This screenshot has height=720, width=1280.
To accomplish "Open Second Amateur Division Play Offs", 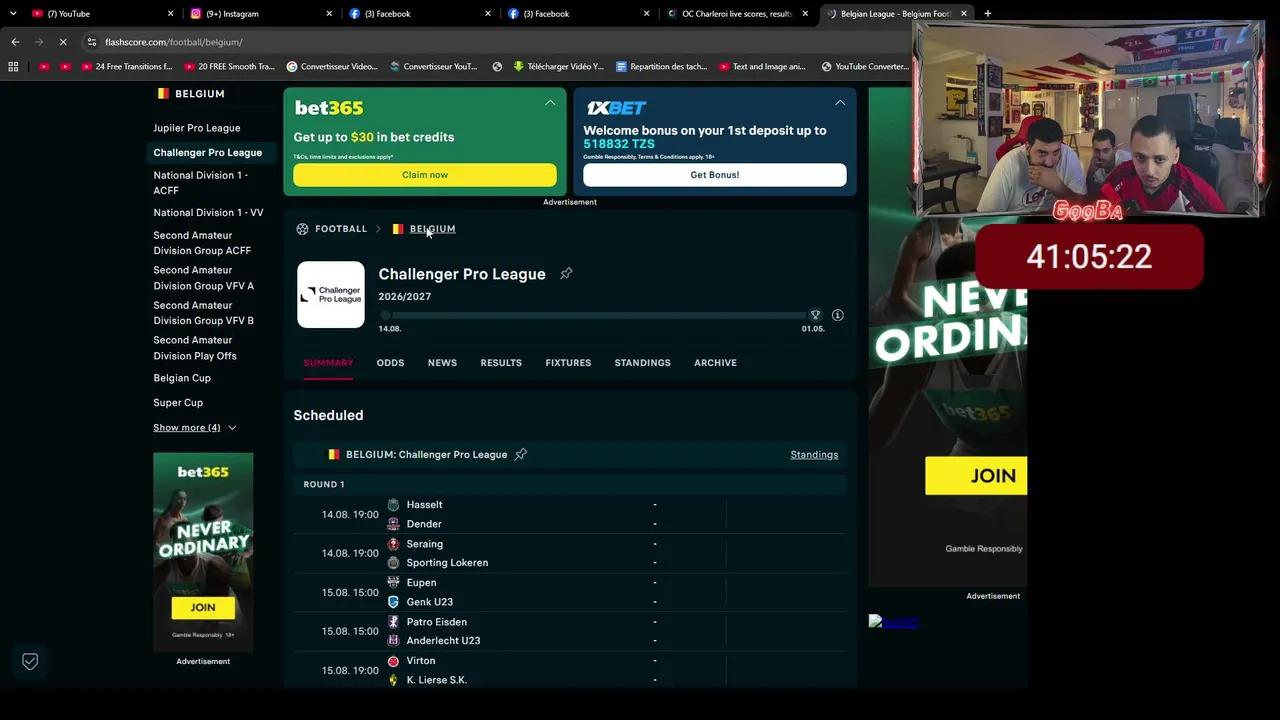I will pos(195,348).
